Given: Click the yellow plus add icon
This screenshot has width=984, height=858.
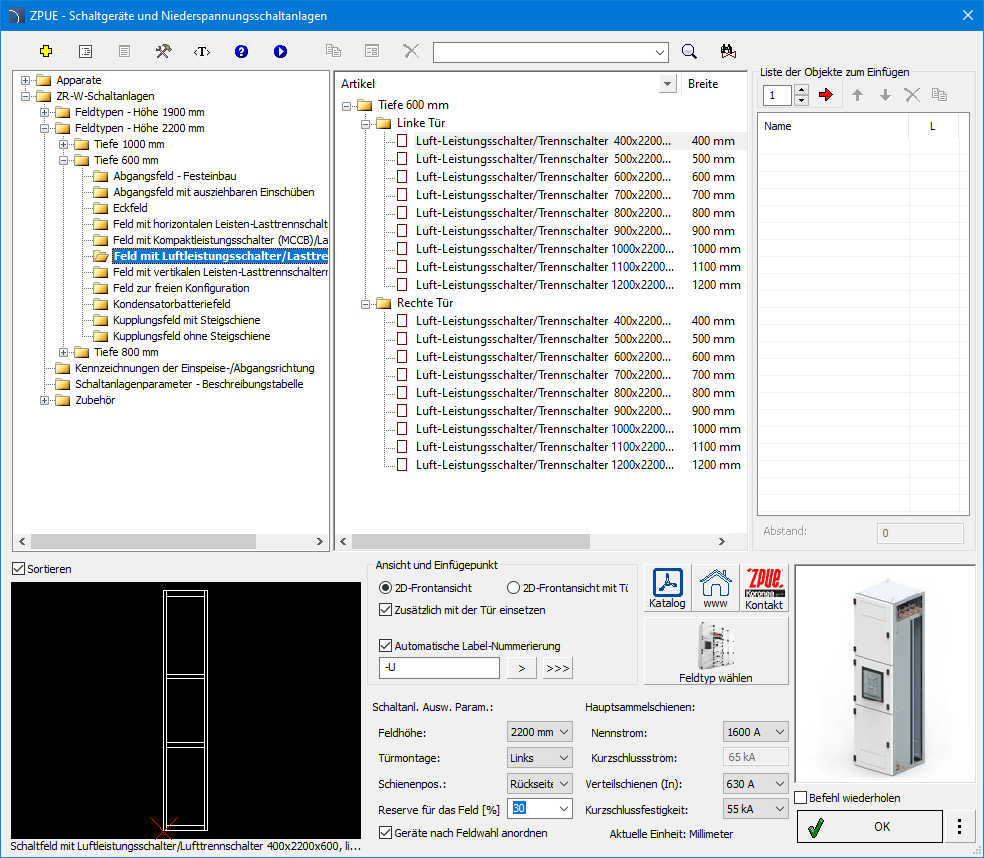Looking at the screenshot, I should click(46, 51).
